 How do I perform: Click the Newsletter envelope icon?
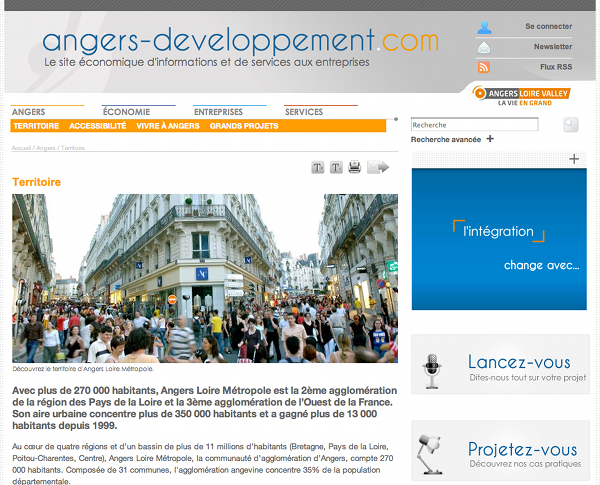[x=485, y=47]
